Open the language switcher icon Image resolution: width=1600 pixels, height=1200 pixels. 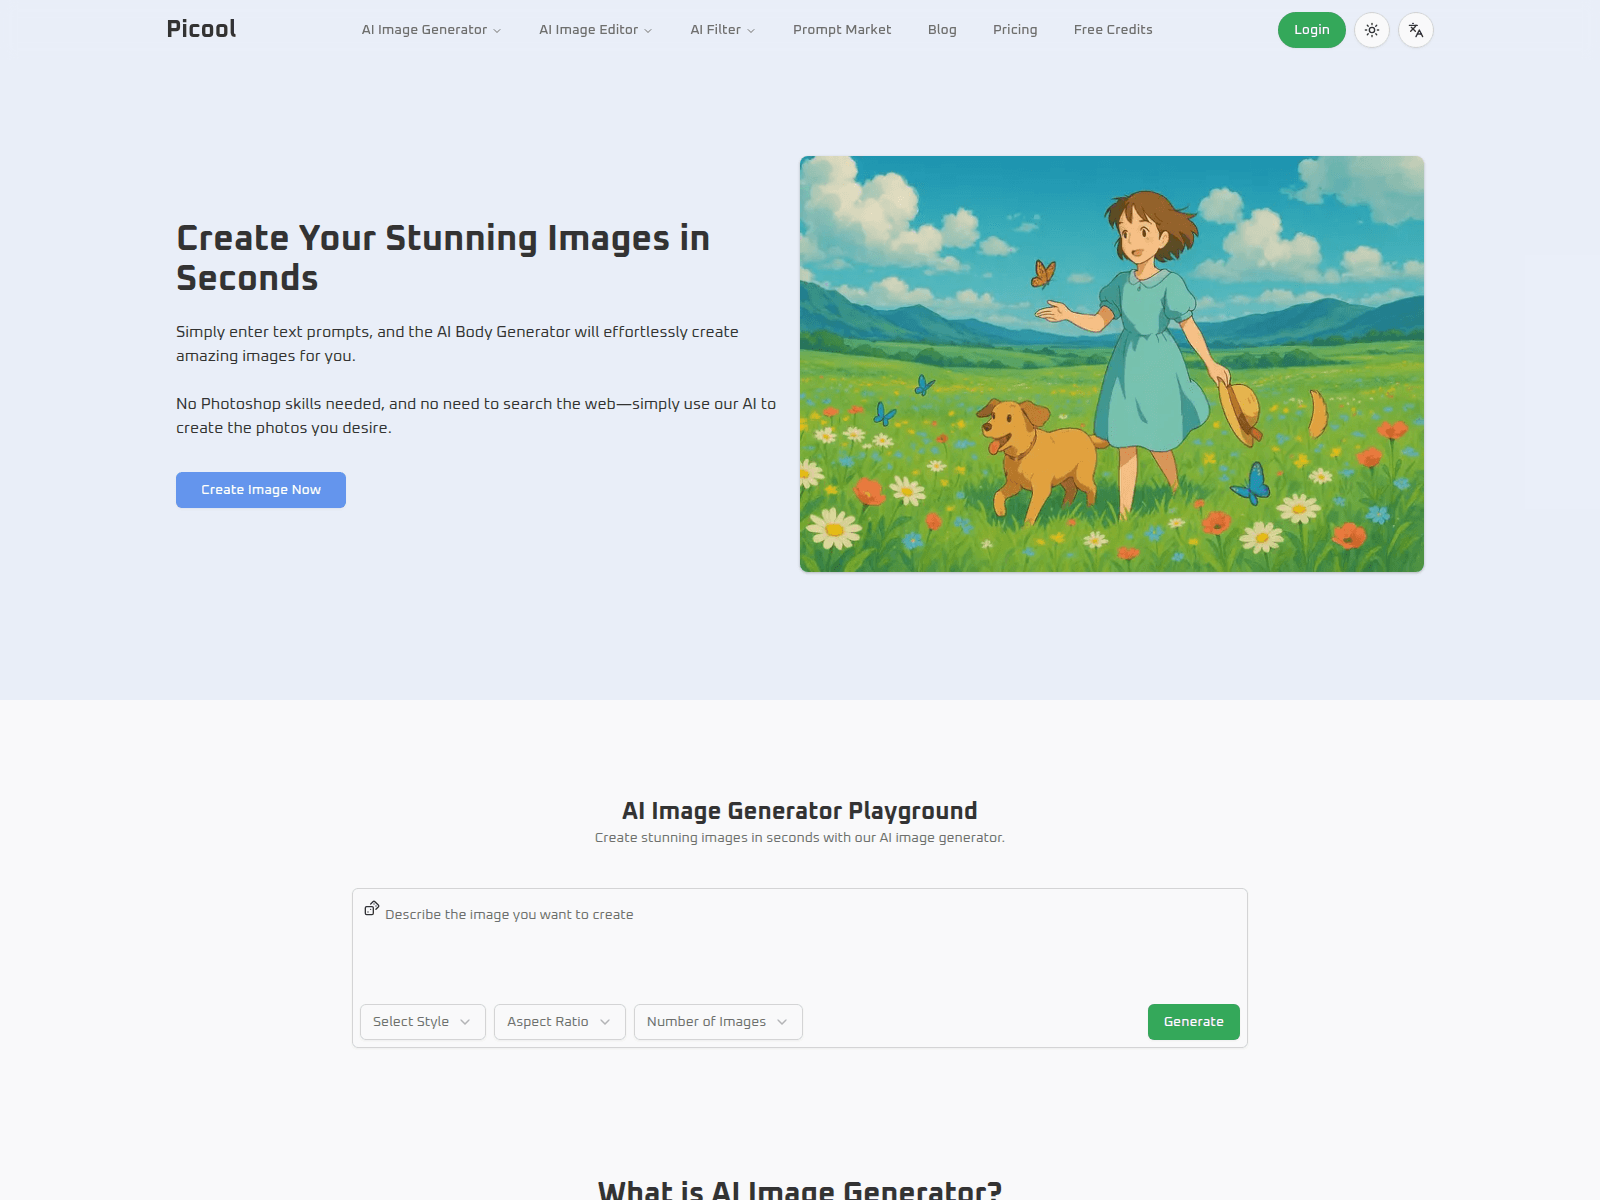click(x=1416, y=30)
